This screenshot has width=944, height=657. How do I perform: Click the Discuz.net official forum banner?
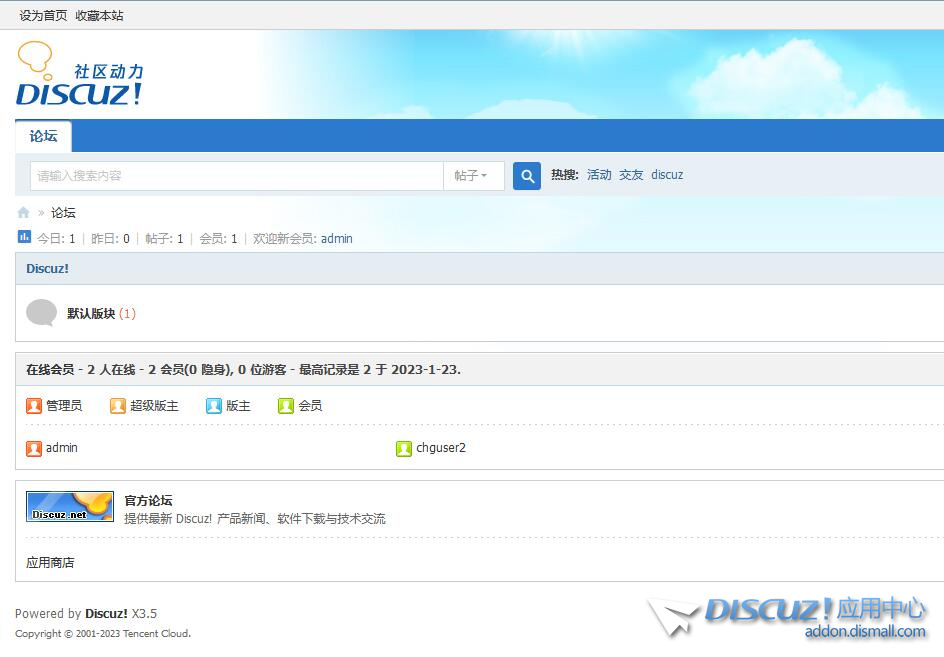pyautogui.click(x=69, y=506)
